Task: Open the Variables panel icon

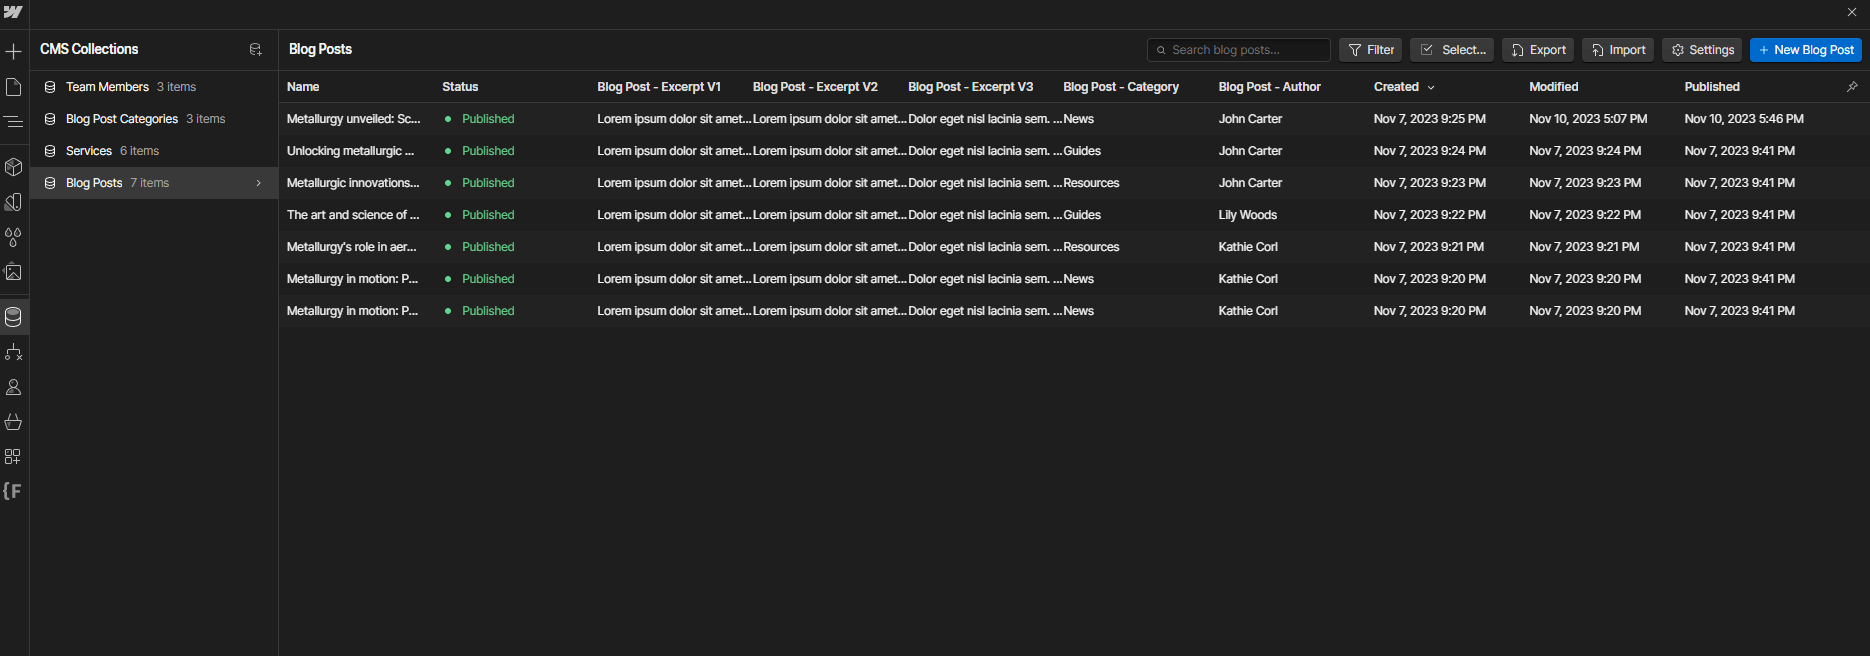Action: (x=13, y=202)
